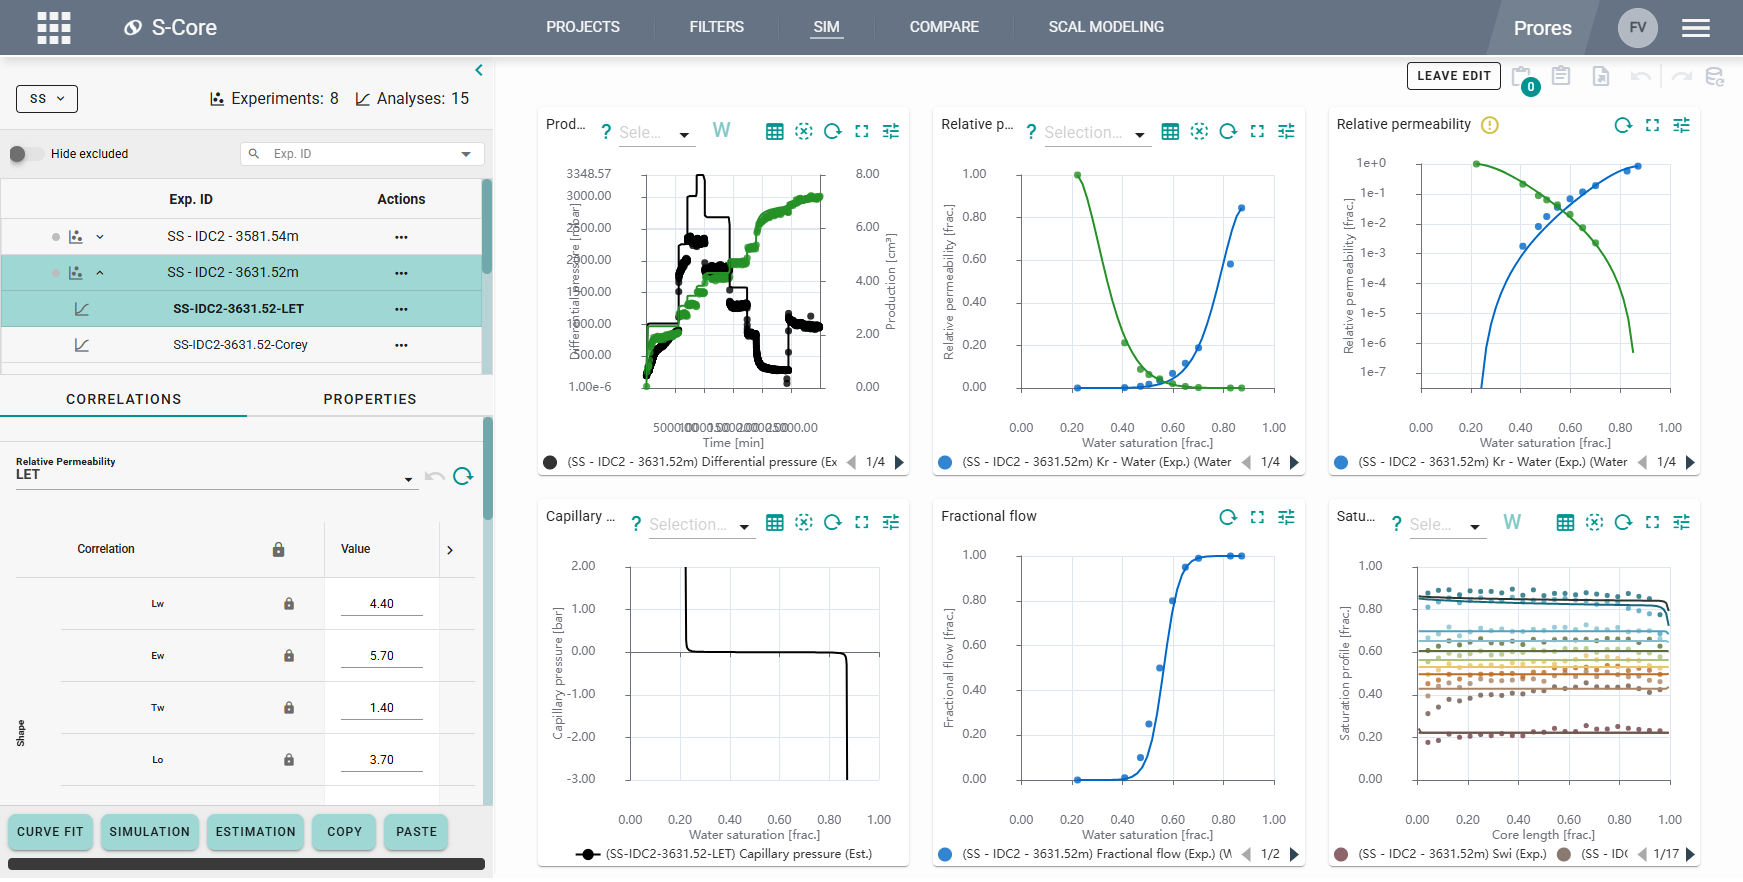Run the SIMULATION button

[150, 832]
